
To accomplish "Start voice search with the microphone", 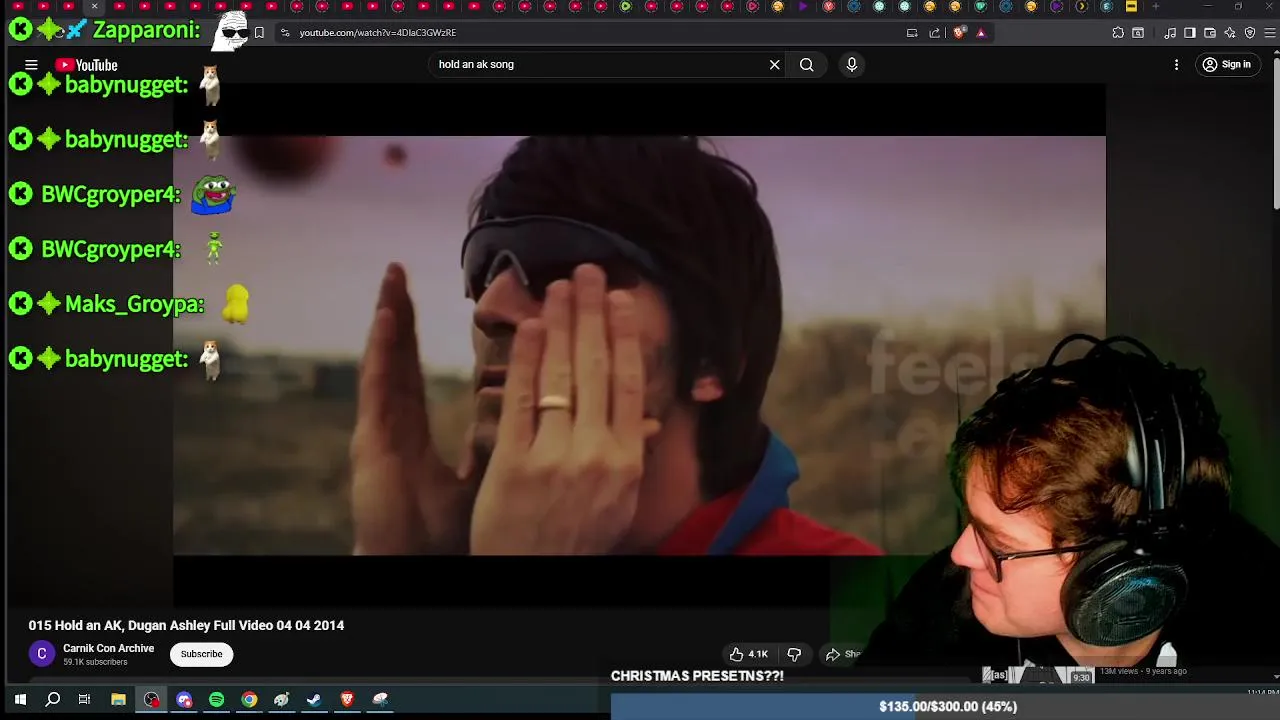I will click(x=852, y=65).
